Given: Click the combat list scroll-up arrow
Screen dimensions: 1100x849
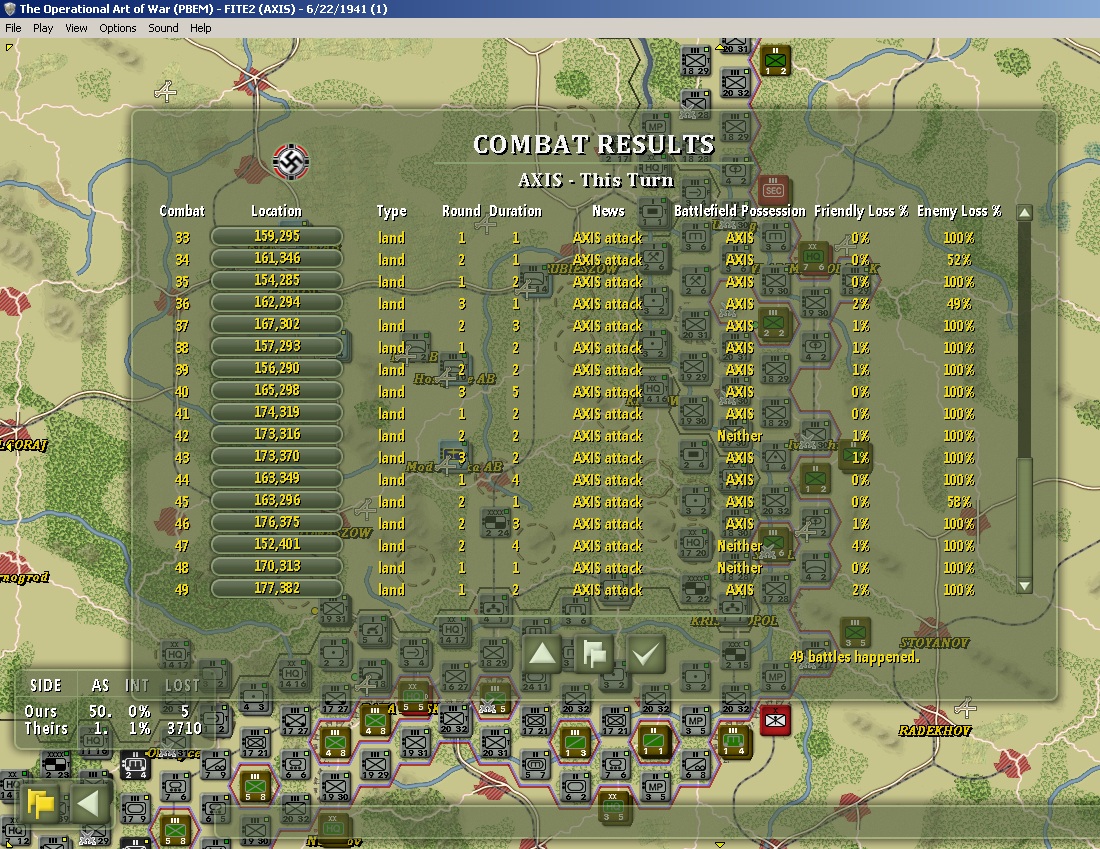Looking at the screenshot, I should point(1024,213).
